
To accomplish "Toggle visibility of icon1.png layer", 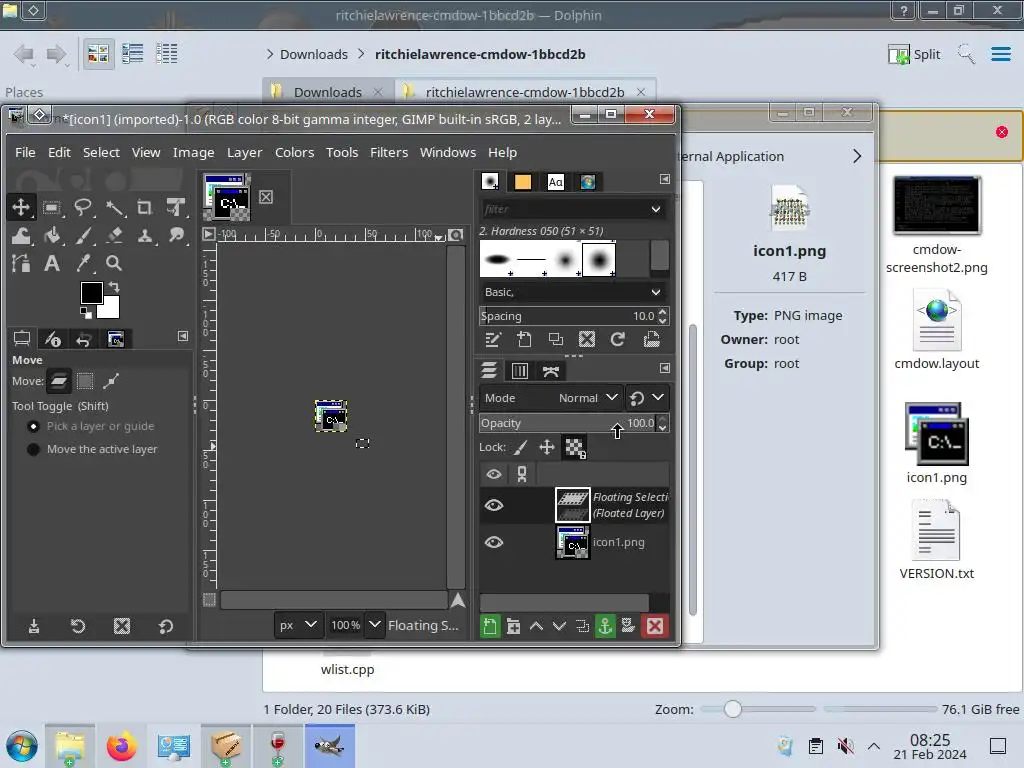I will tap(494, 542).
